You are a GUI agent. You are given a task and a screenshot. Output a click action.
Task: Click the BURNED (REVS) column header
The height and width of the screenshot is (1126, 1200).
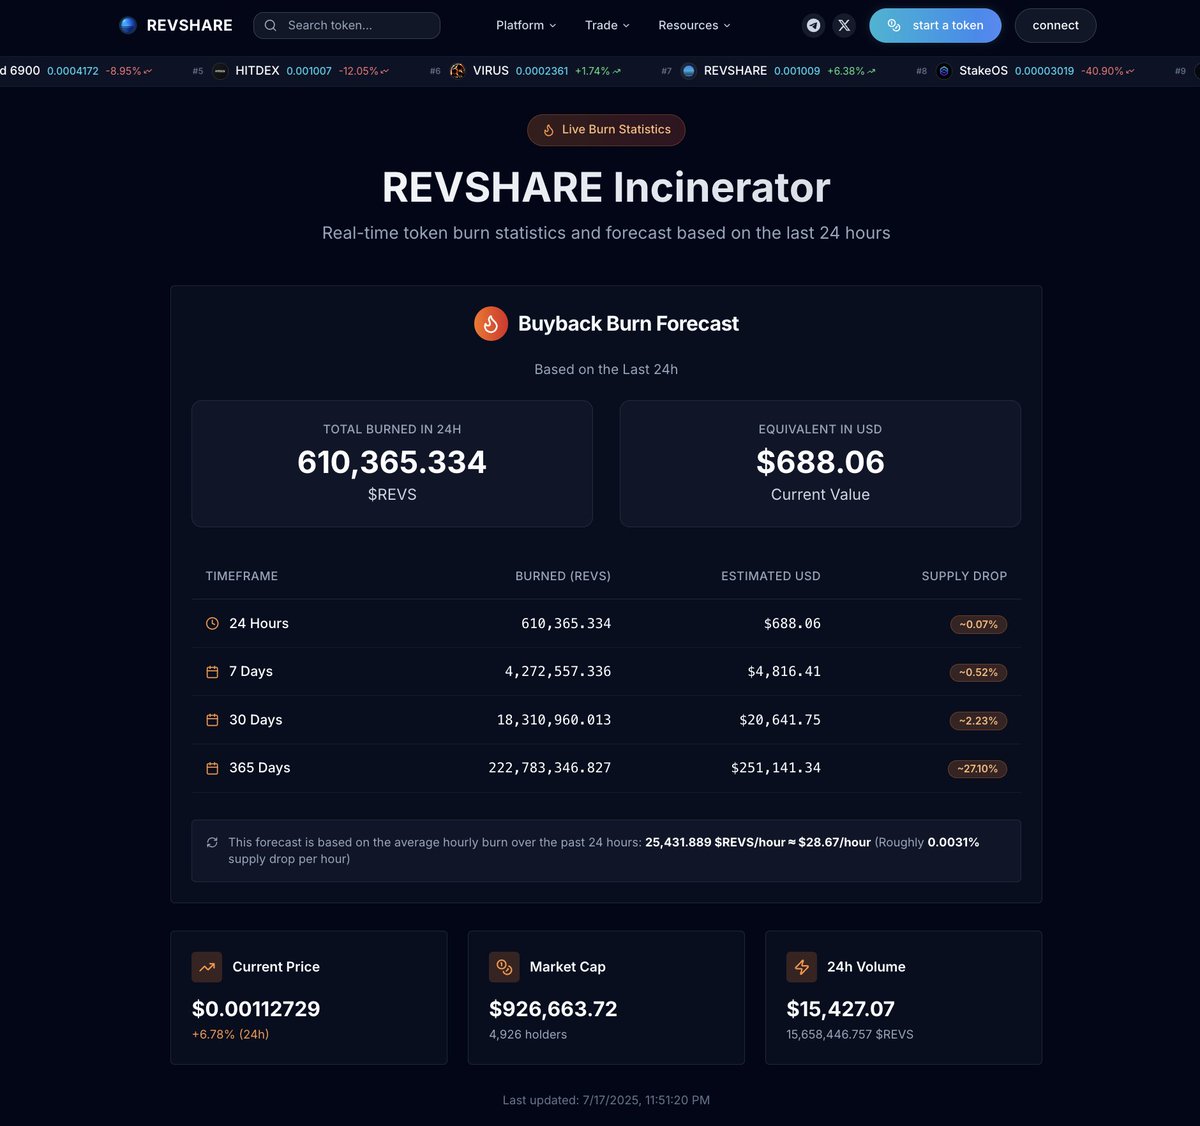pyautogui.click(x=563, y=576)
